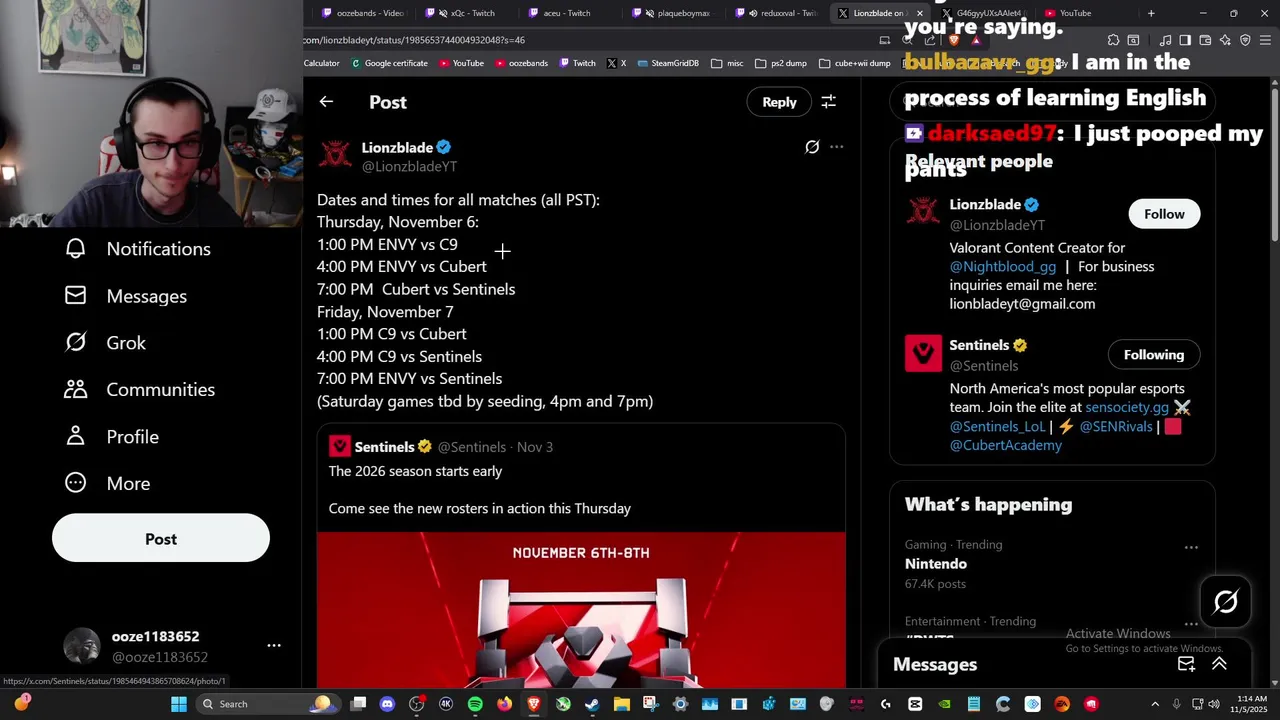The width and height of the screenshot is (1280, 720).
Task: Switch to the reduxxval Twitch tab
Action: tap(778, 13)
